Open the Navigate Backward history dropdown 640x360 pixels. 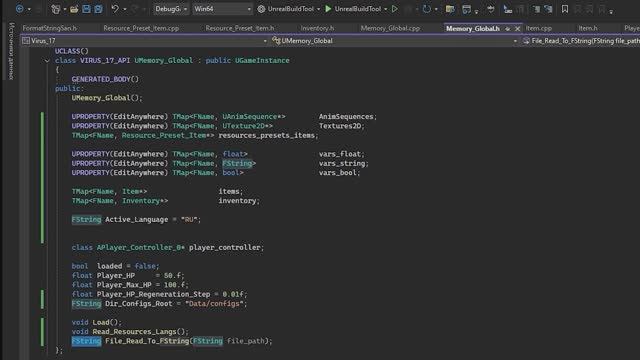tap(29, 9)
